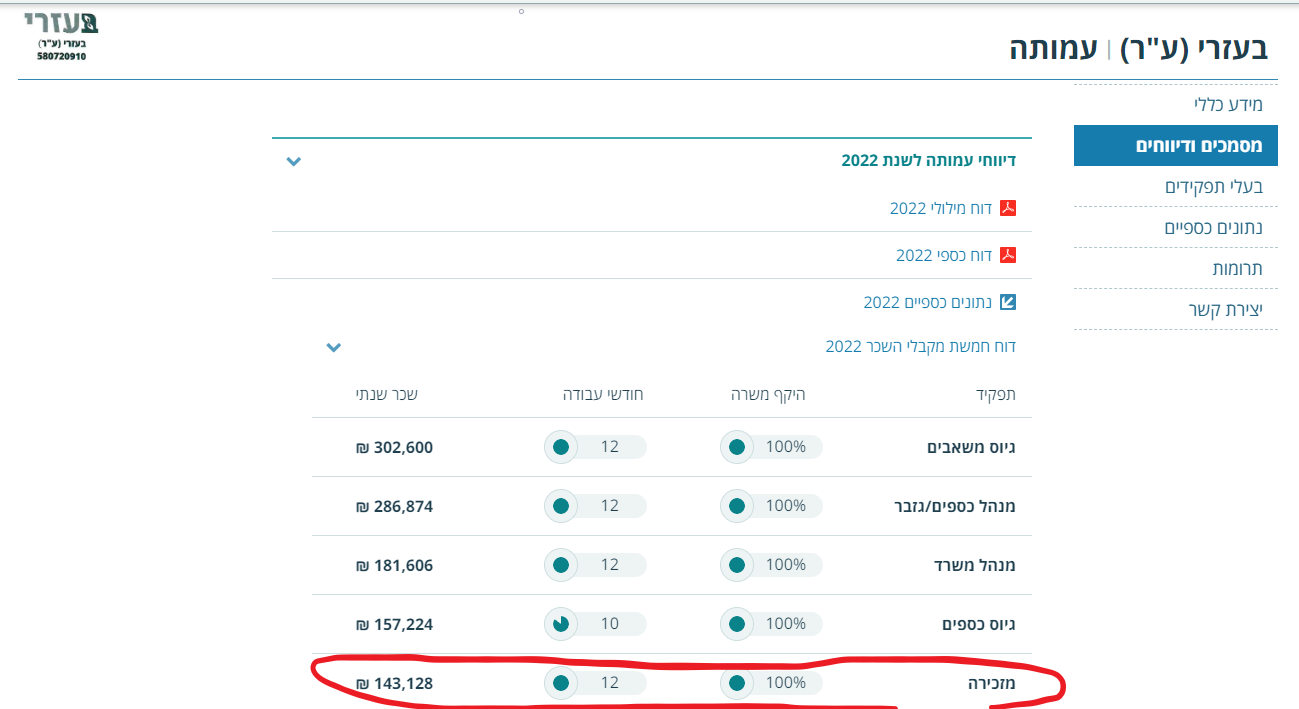Click the pie indicator for גיוס משאבים position scope
This screenshot has height=709, width=1299.
(737, 447)
